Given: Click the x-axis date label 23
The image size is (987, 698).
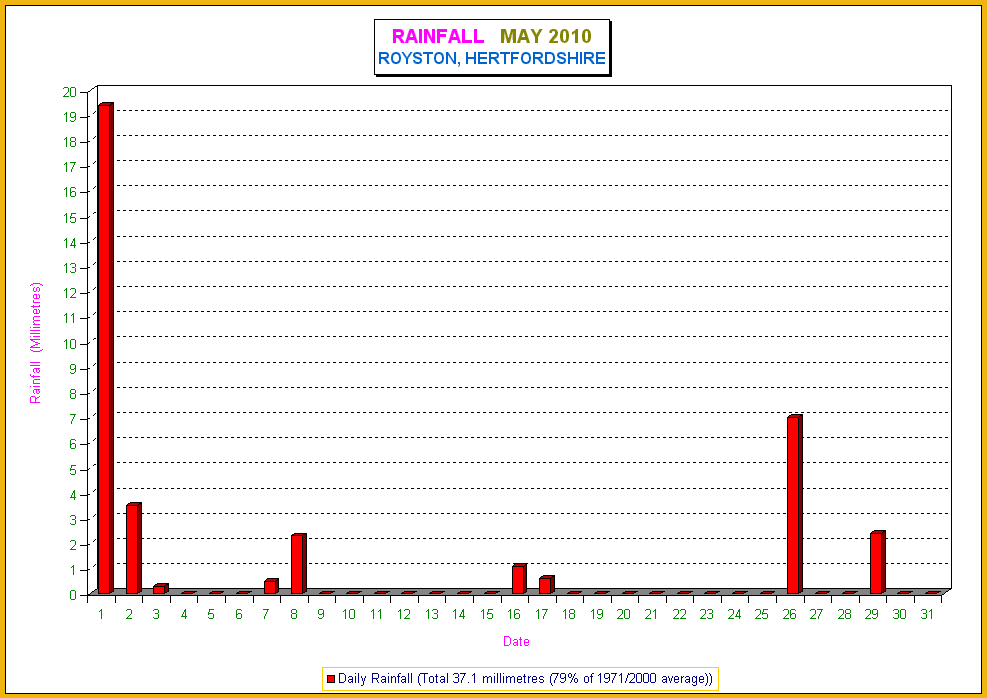Looking at the screenshot, I should pos(706,614).
